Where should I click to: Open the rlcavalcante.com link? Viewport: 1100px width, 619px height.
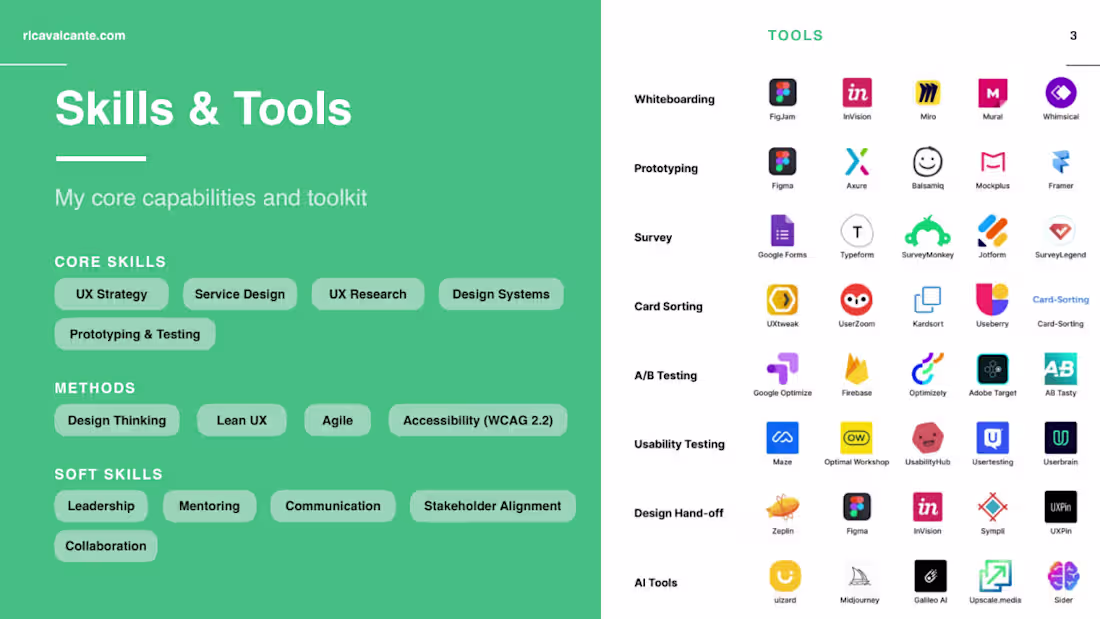(x=74, y=35)
